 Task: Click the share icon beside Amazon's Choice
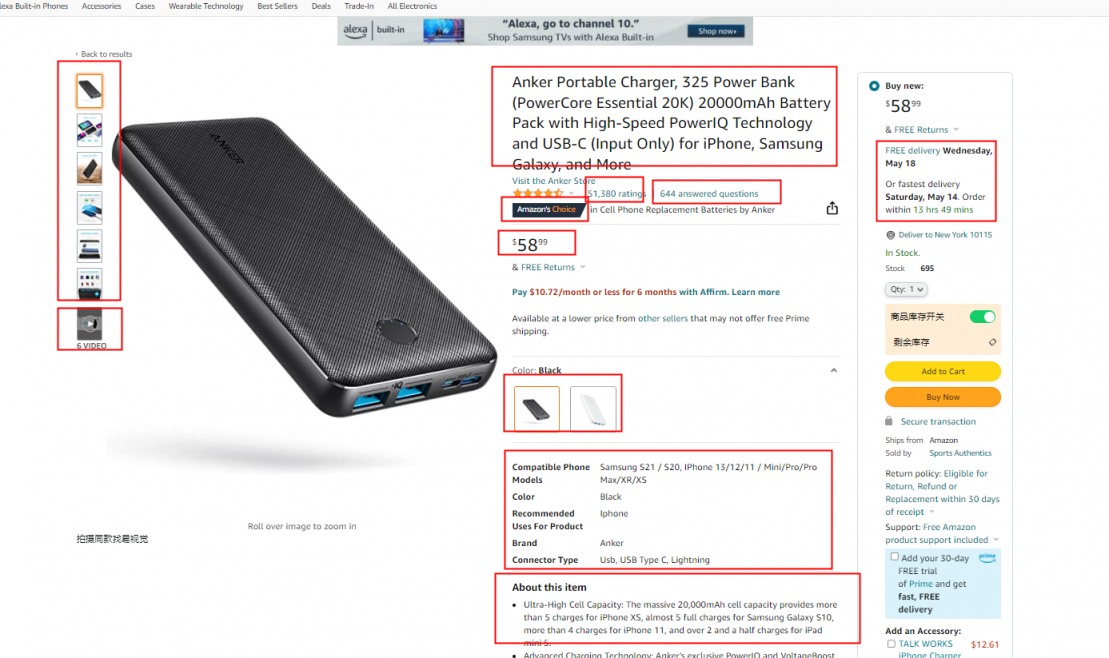click(832, 208)
